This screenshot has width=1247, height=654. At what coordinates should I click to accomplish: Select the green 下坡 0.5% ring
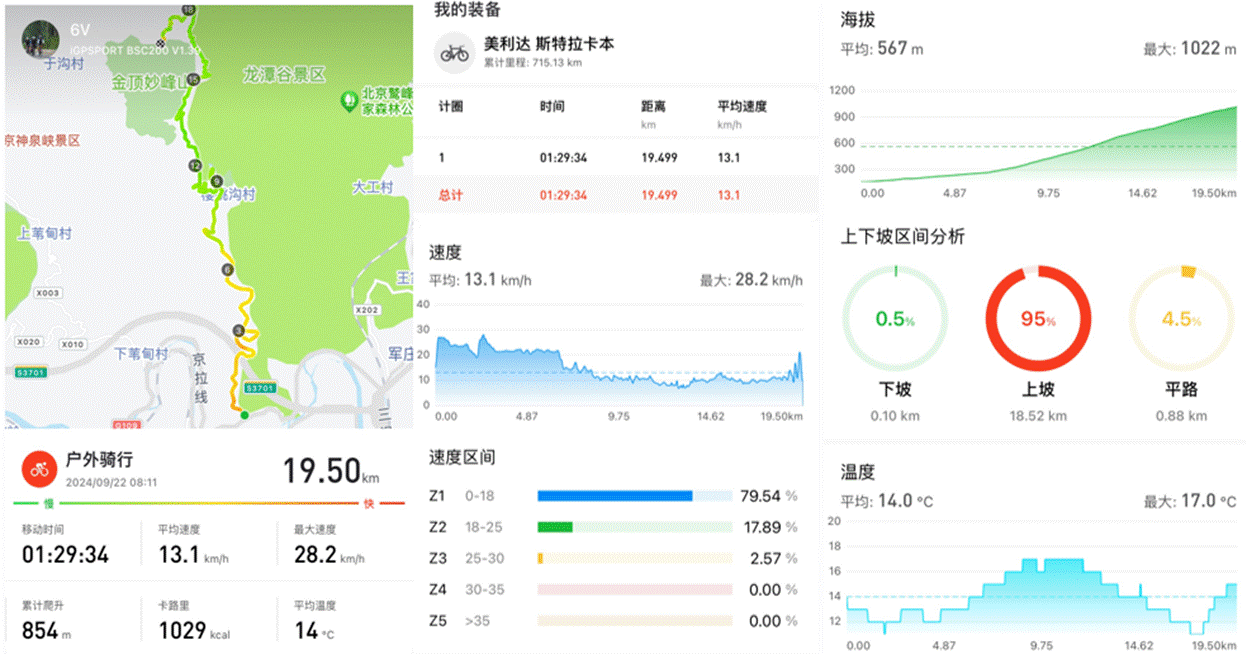(894, 320)
